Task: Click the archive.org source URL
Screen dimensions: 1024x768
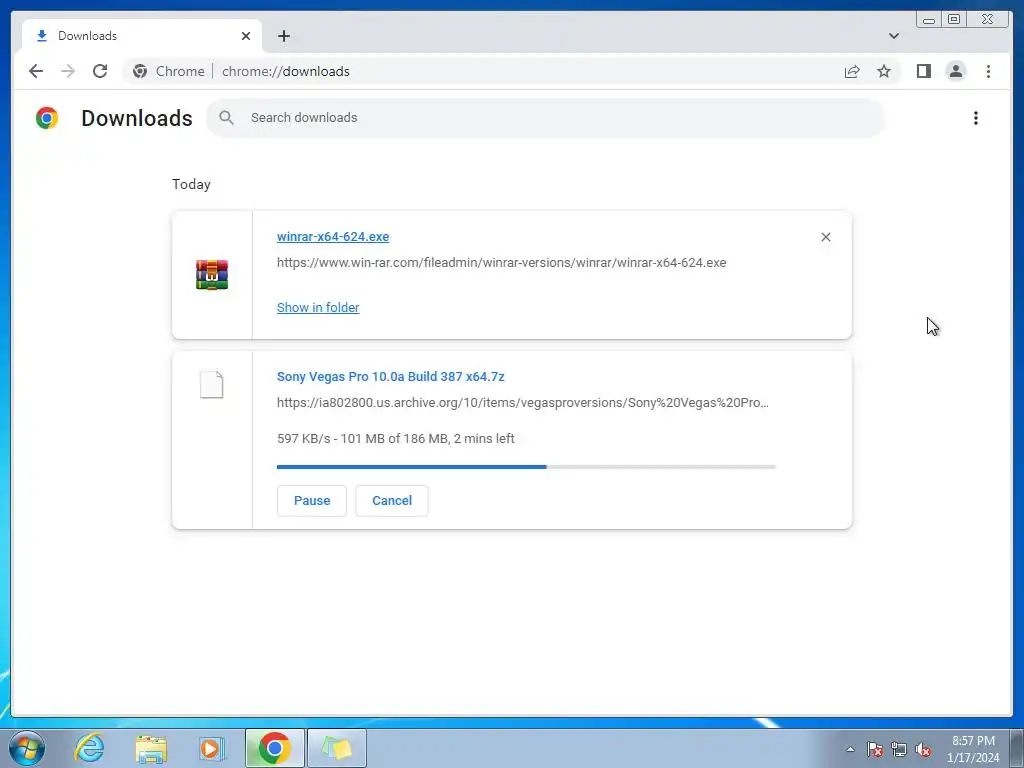Action: [522, 403]
